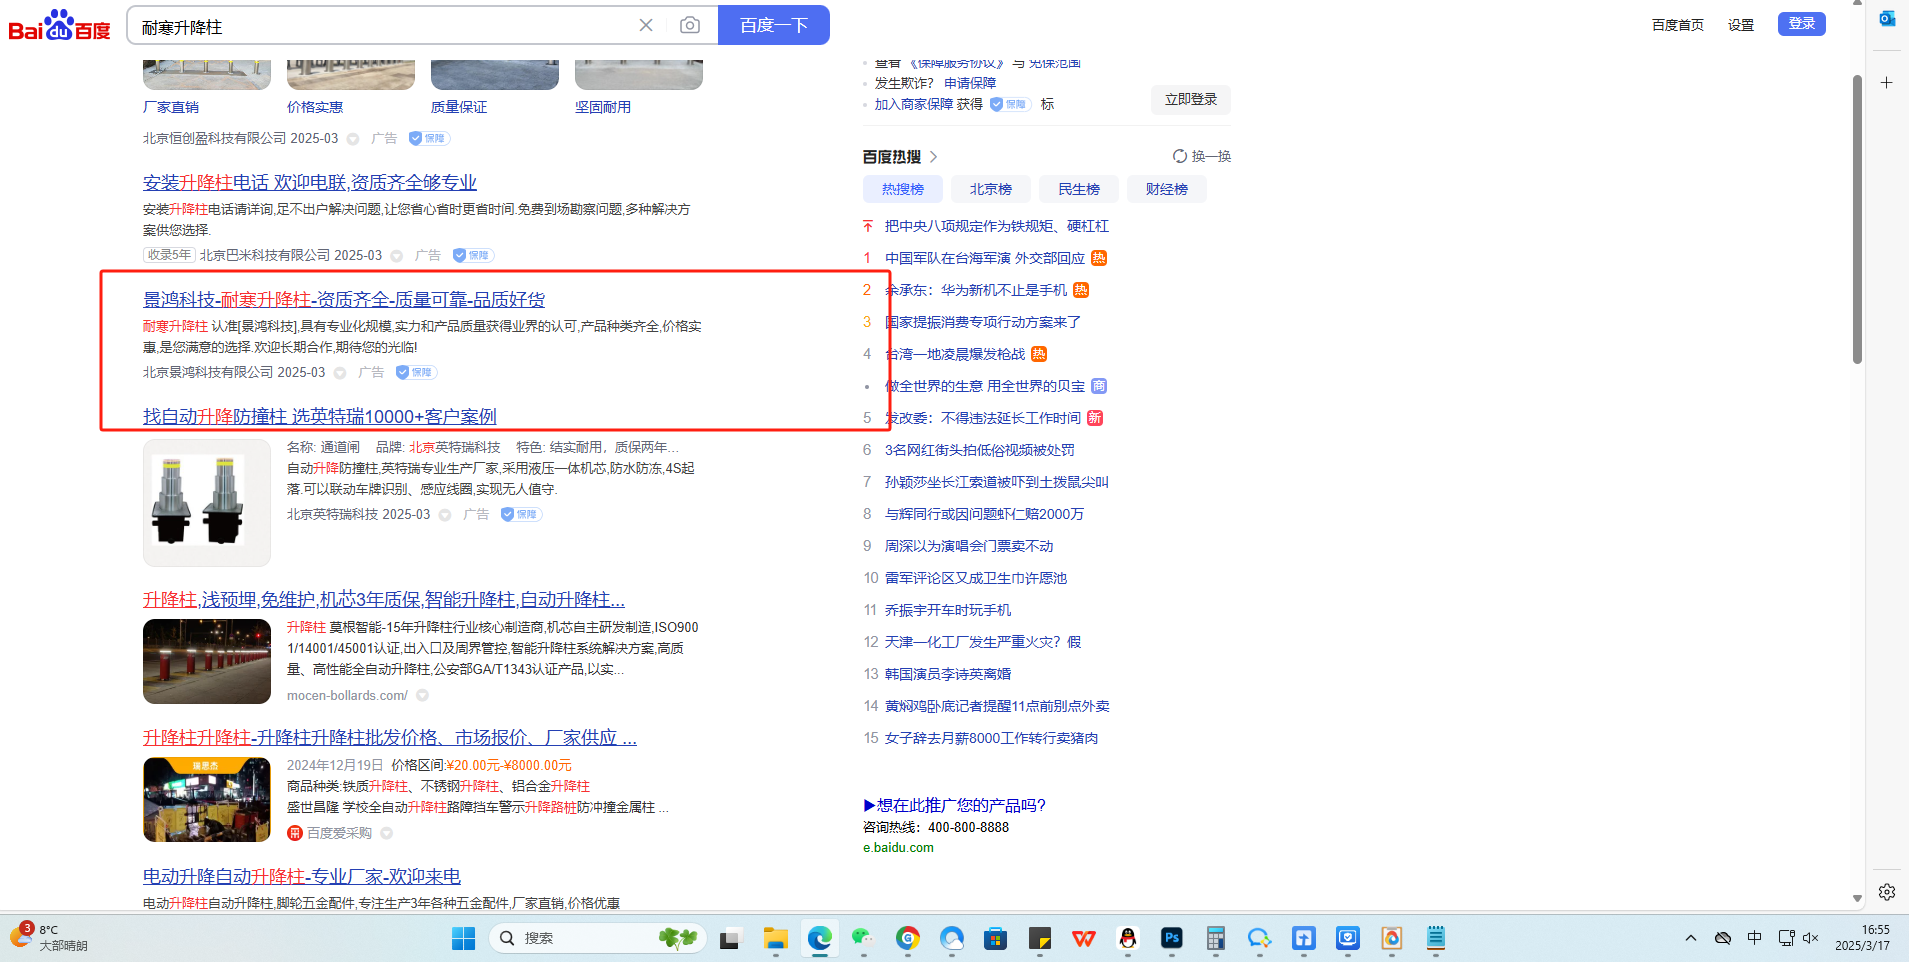This screenshot has height=962, width=1909.
Task: Switch to the 北京榜 tab
Action: (990, 189)
